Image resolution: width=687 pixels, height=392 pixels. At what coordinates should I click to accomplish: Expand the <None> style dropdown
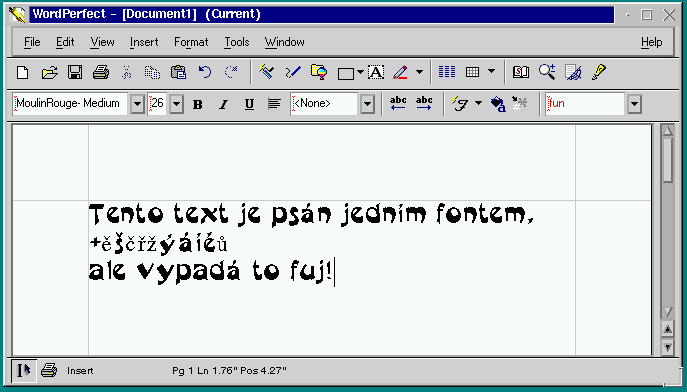(368, 104)
